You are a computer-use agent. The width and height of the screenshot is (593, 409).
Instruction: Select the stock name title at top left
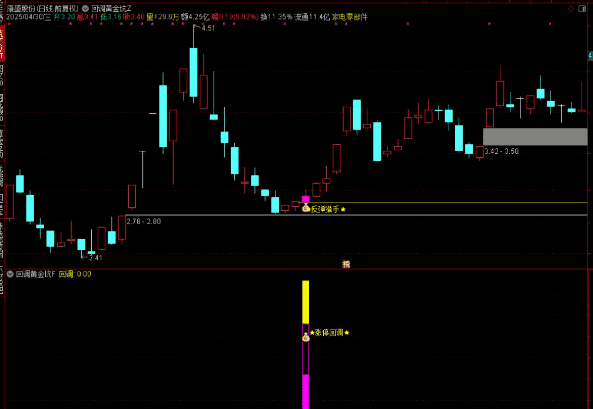[42, 8]
